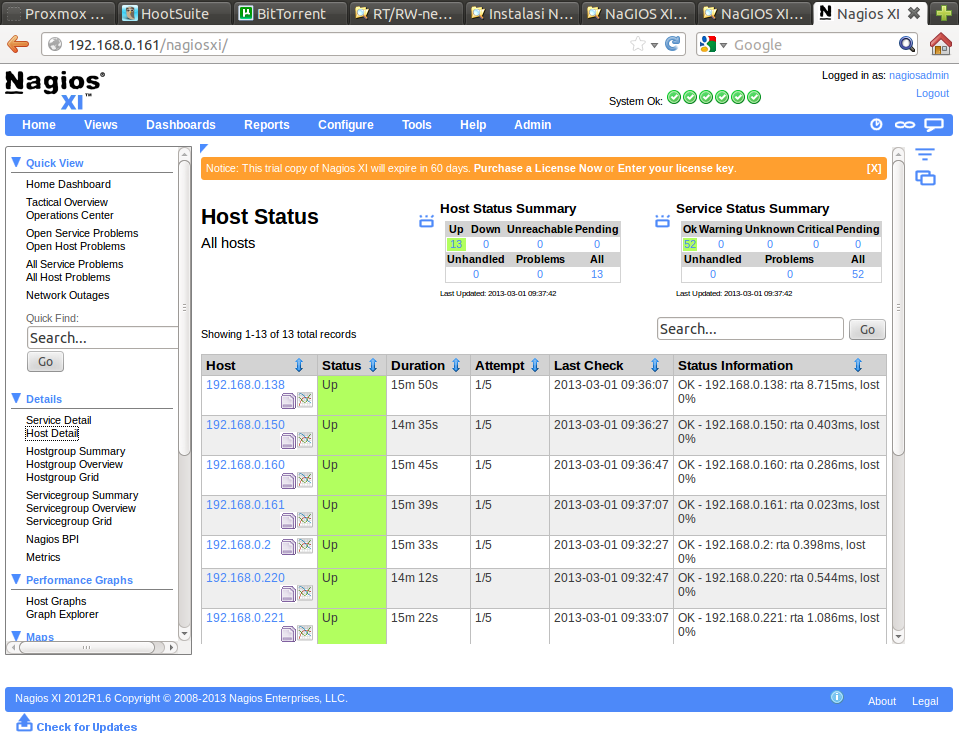Collapse the Performance Graphs sidebar section
959x744 pixels.
(16, 579)
